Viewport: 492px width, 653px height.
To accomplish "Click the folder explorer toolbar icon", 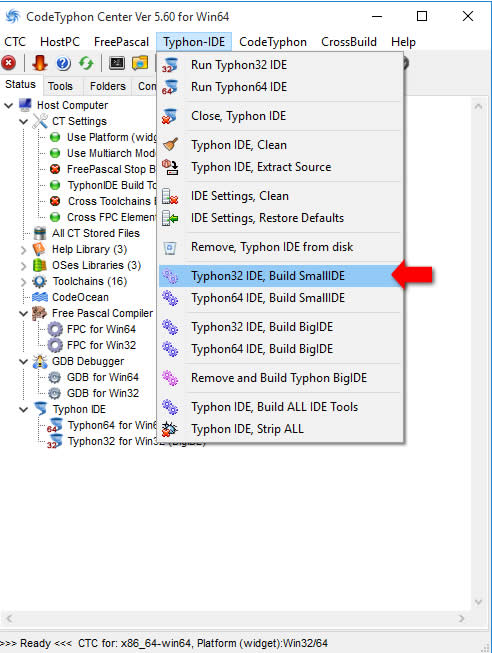I will point(140,63).
